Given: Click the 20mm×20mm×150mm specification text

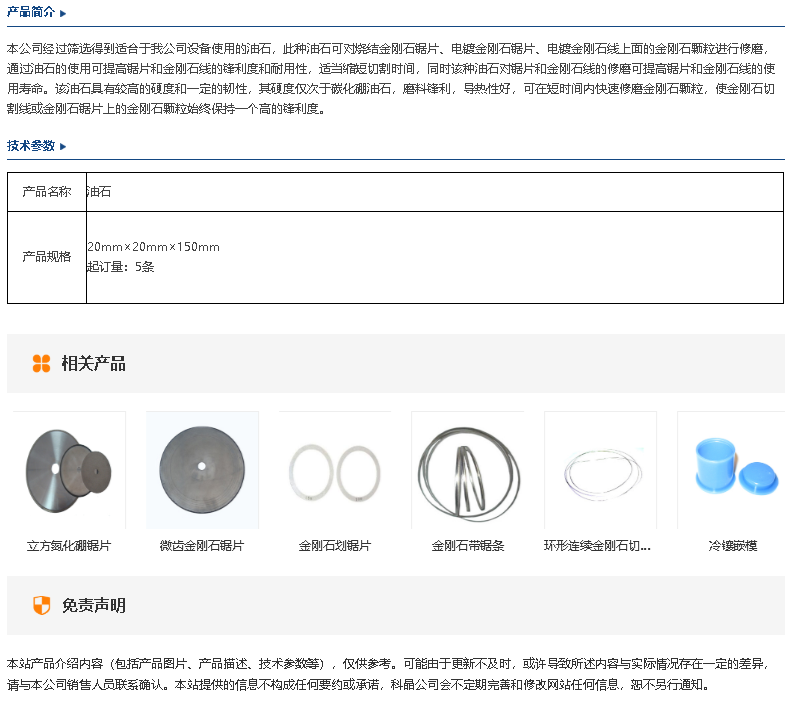Looking at the screenshot, I should click(x=153, y=247).
